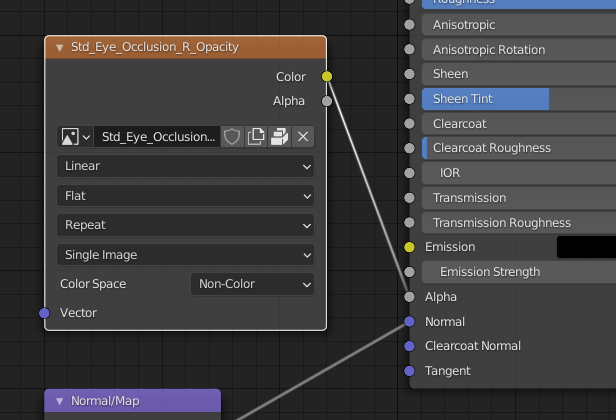616x420 pixels.
Task: Click the Clearcoat Normal label
Action: pos(473,346)
